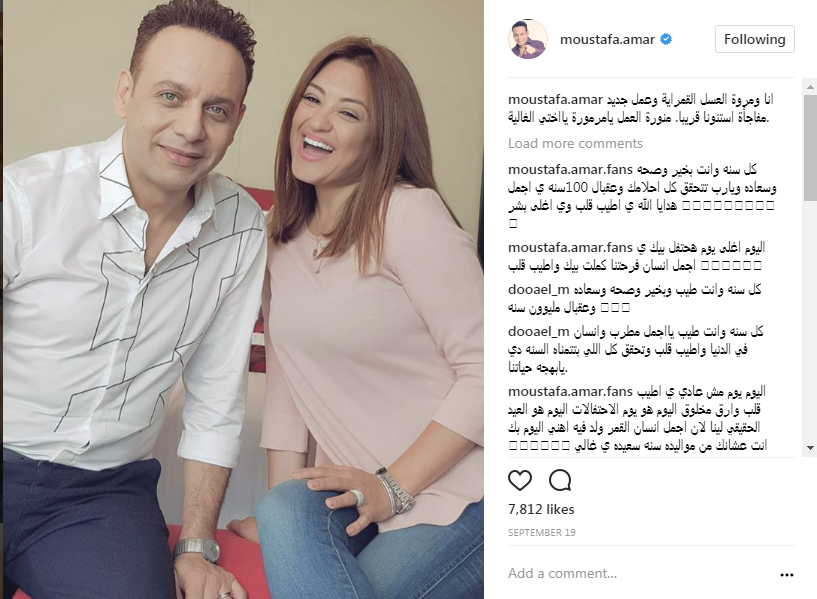Viewport: 817px width, 599px height.
Task: Open first moustafa.amar.fans commenter link
Action: pos(570,169)
